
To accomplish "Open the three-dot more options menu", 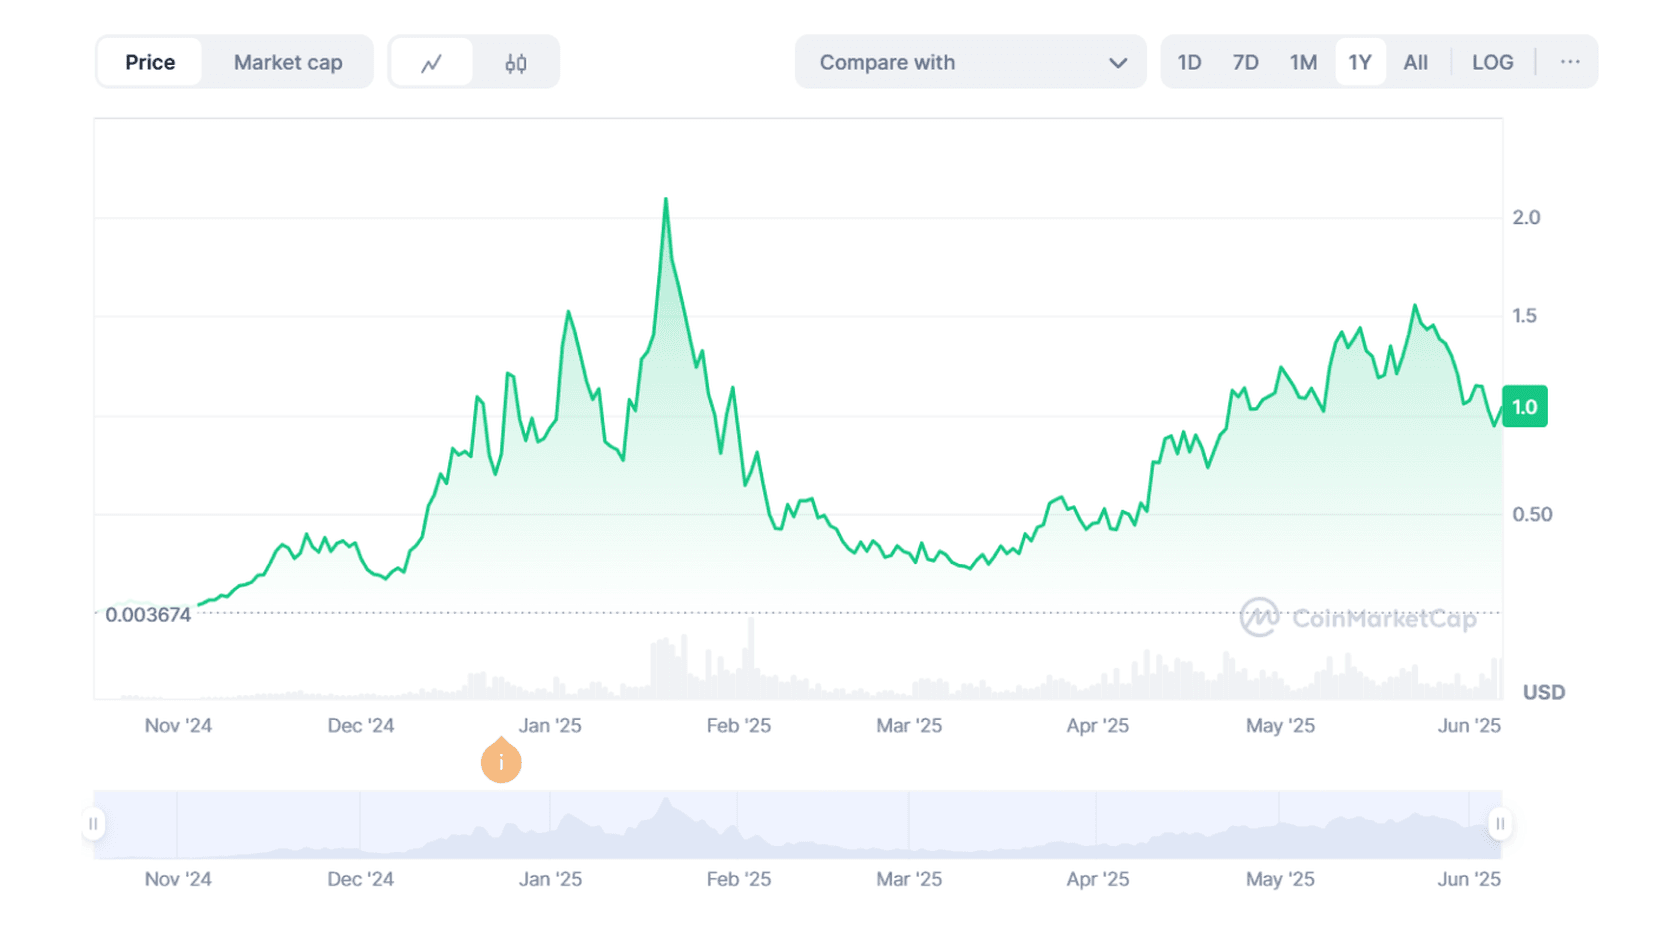I will [1570, 62].
